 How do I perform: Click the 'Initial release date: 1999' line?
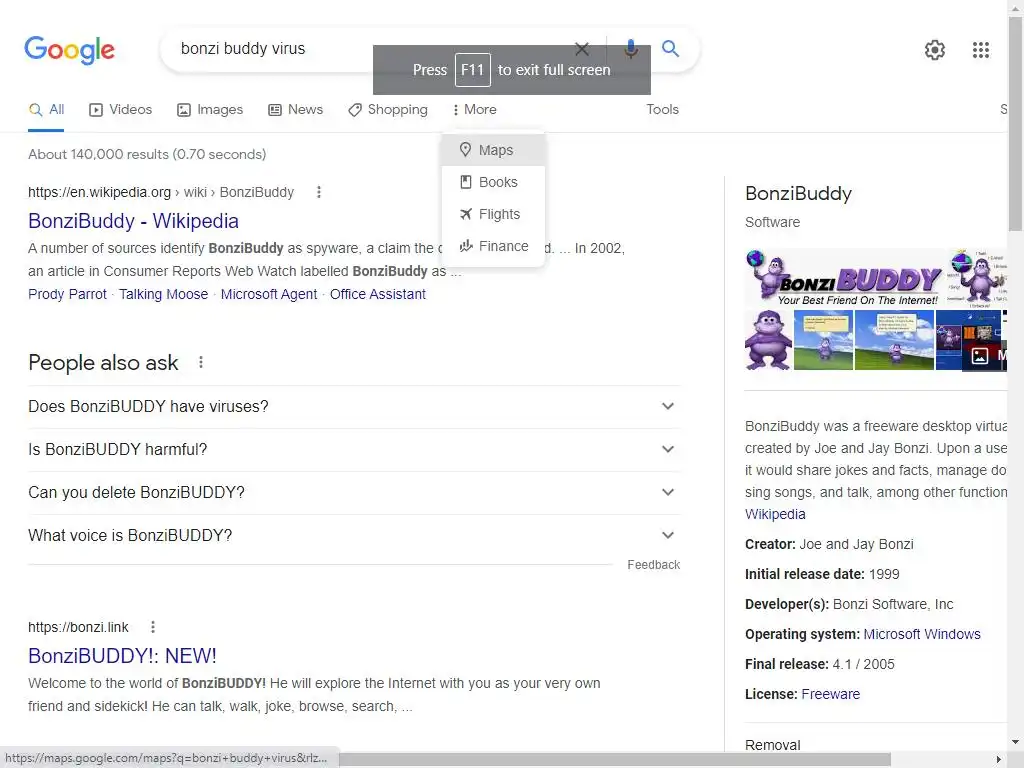822,575
